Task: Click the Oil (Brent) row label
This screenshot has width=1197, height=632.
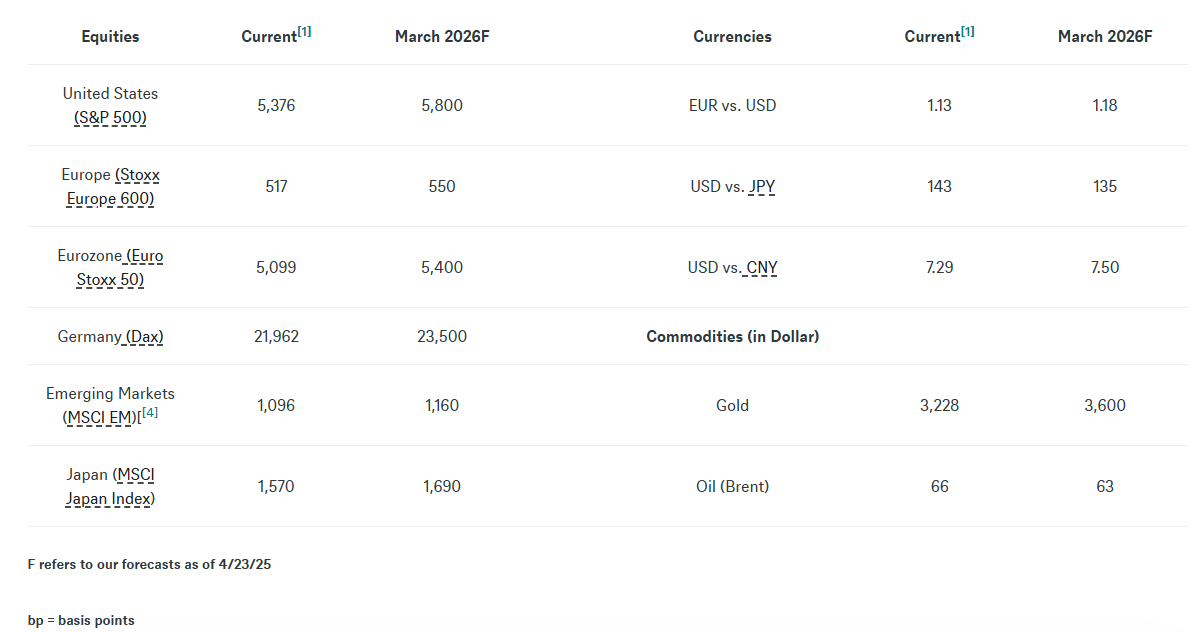Action: tap(732, 487)
